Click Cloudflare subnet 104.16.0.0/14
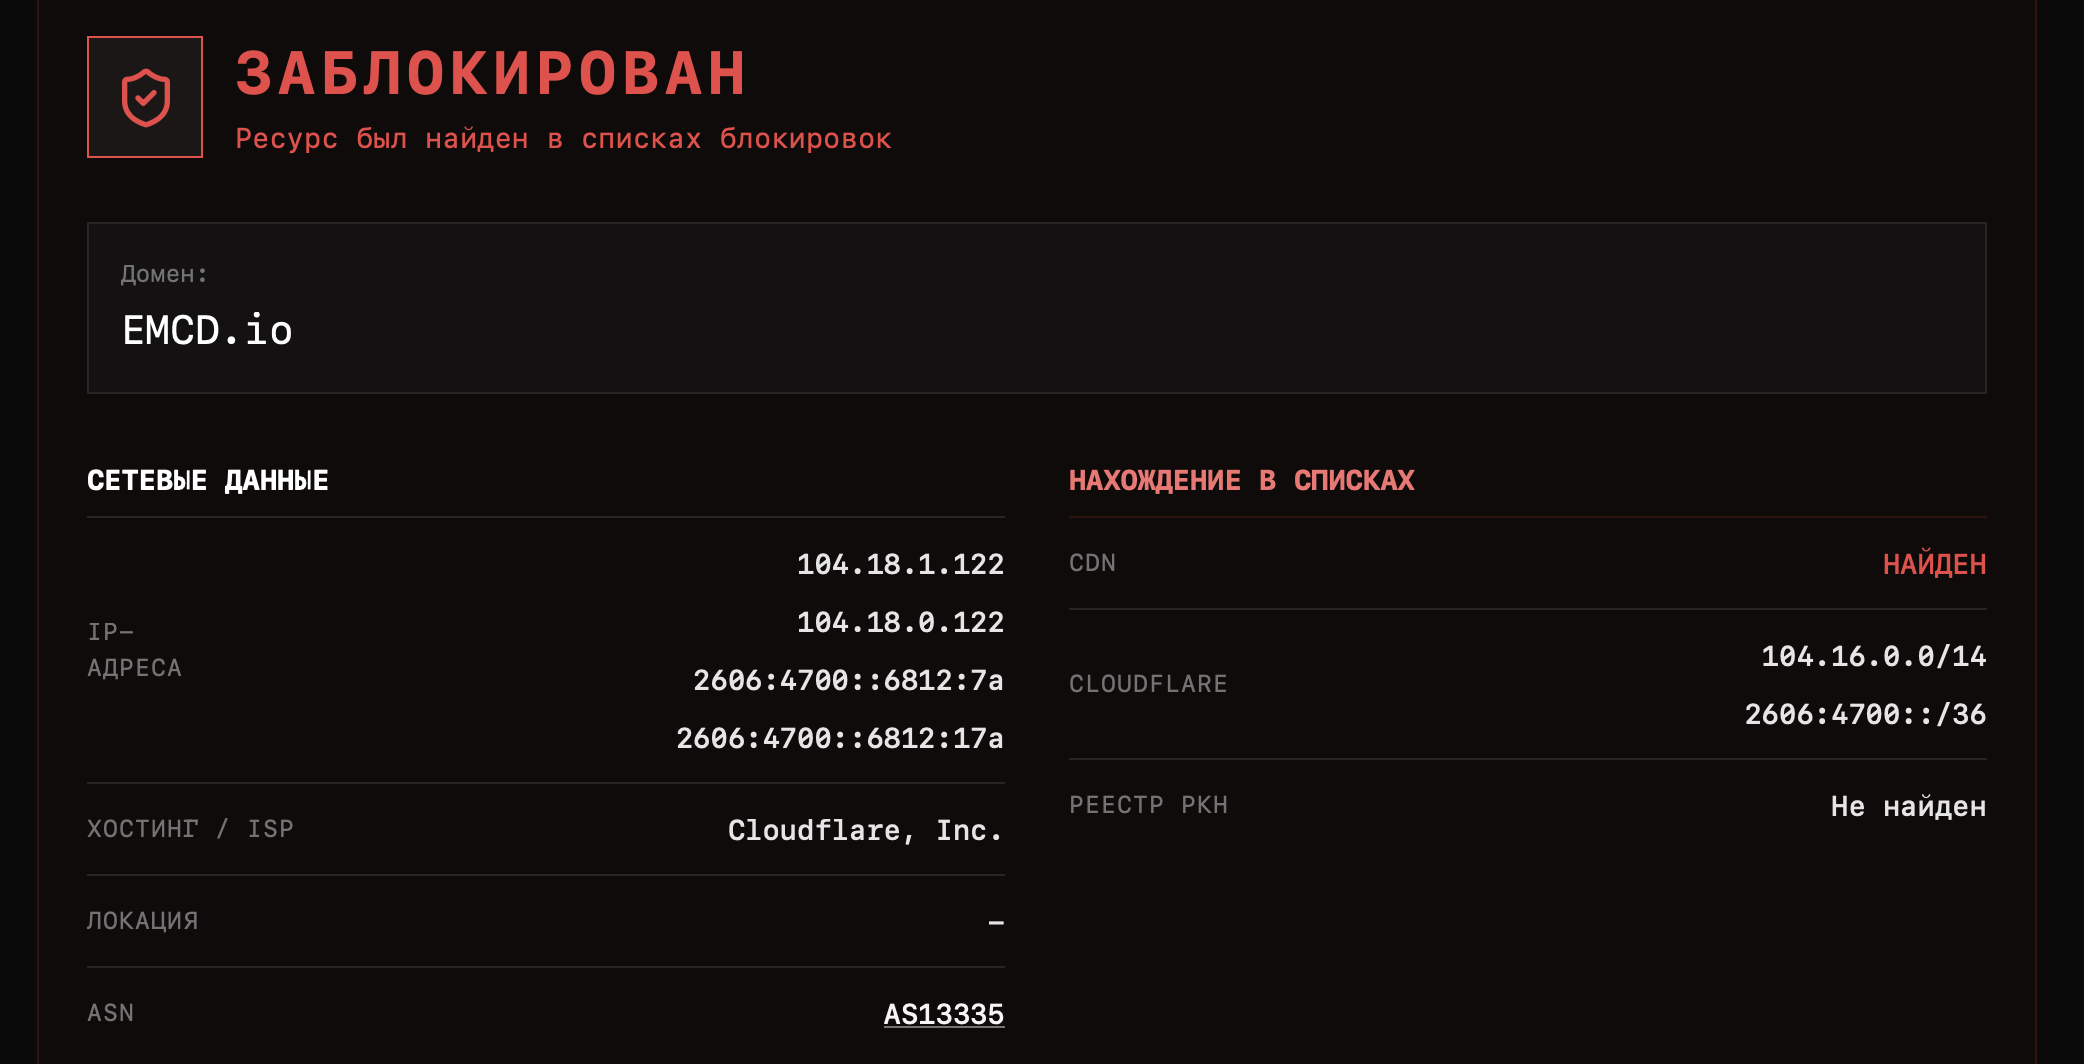The image size is (2084, 1064). pyautogui.click(x=1873, y=656)
